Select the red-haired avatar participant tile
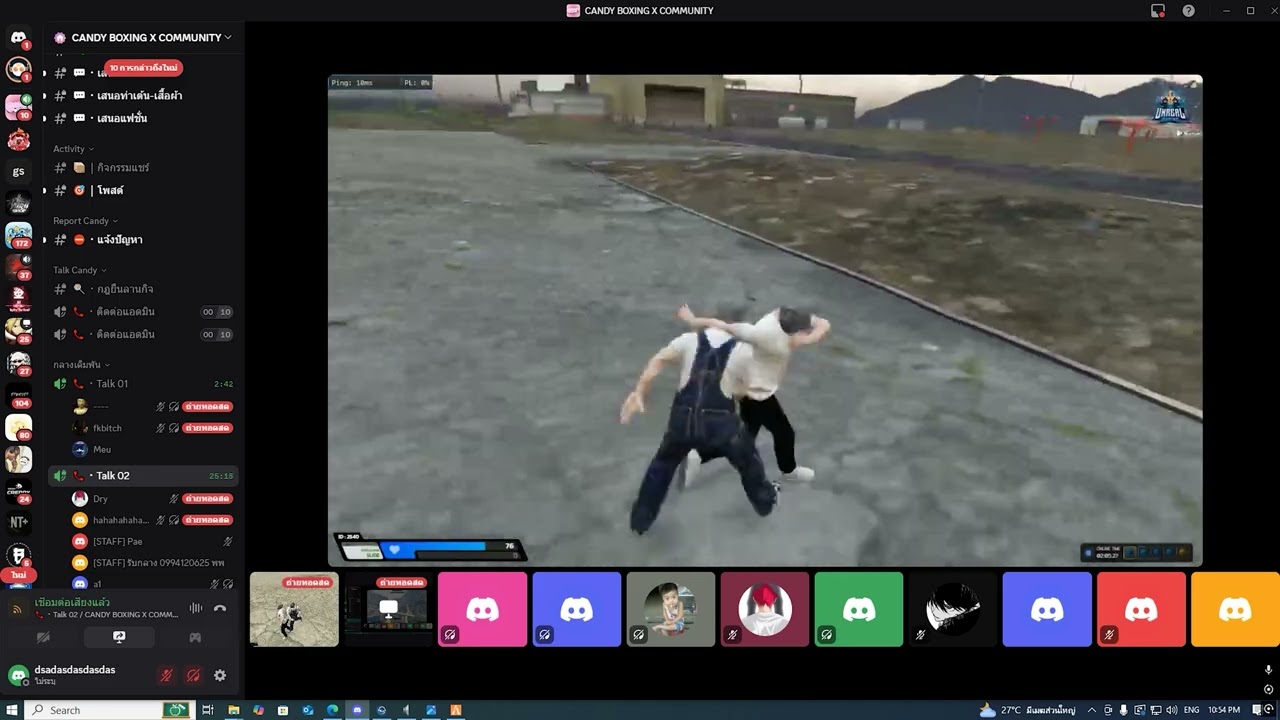 (765, 609)
